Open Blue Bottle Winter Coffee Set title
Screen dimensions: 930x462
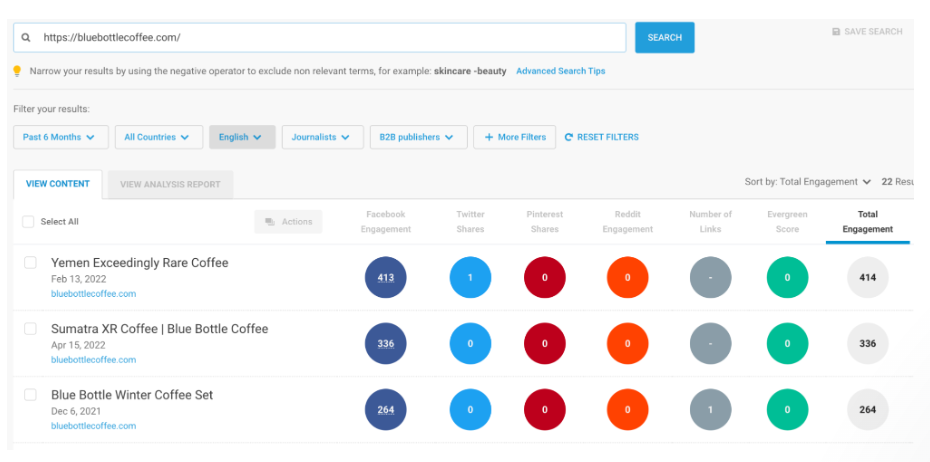tap(132, 395)
